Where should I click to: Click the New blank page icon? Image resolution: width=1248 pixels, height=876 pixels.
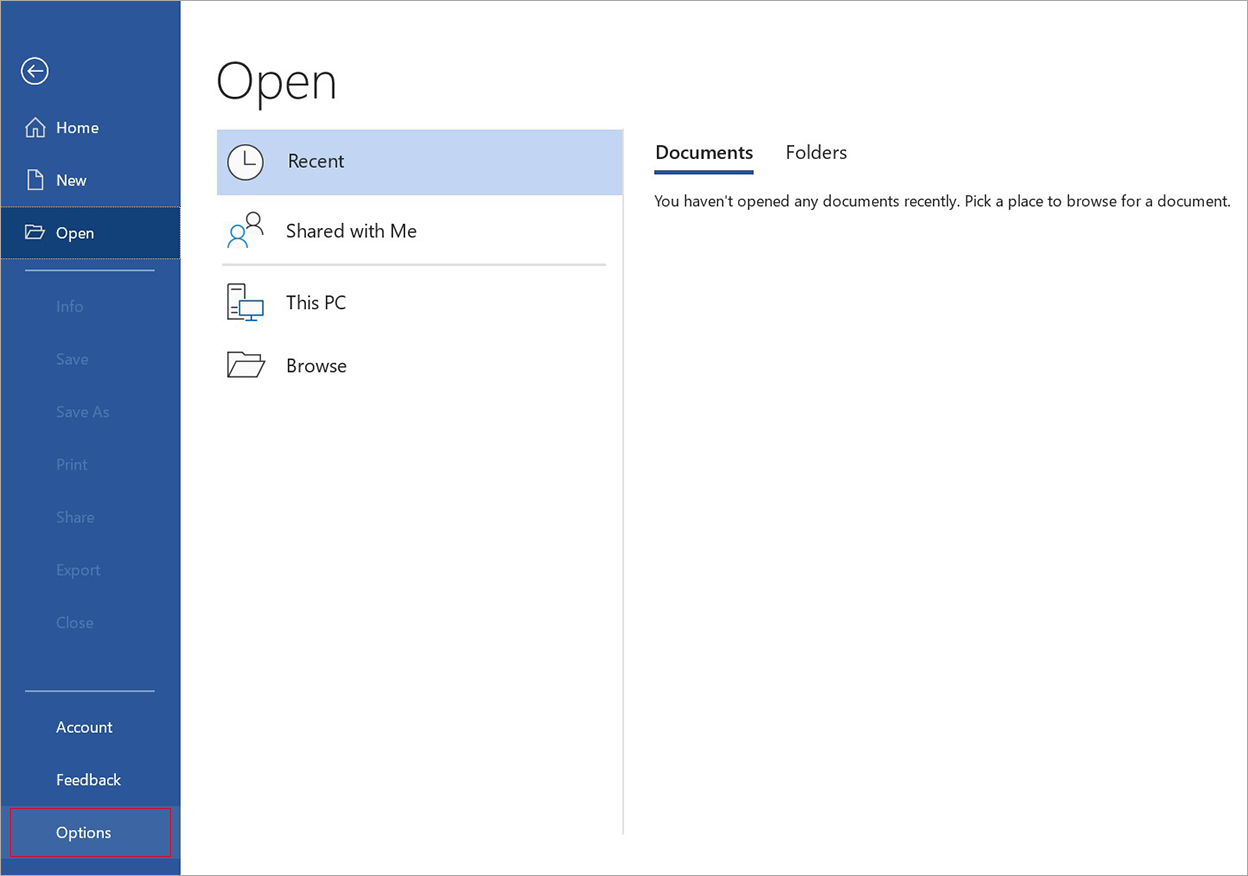[x=35, y=180]
